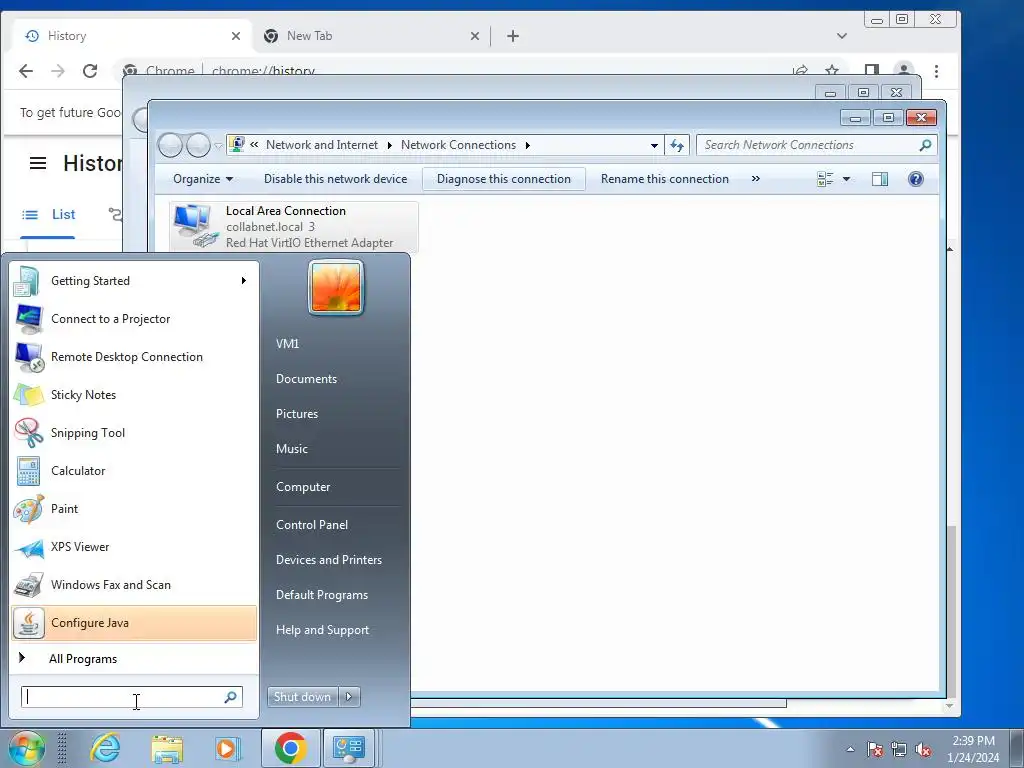Reload the Chrome page
Image resolution: width=1024 pixels, height=768 pixels.
click(x=90, y=71)
